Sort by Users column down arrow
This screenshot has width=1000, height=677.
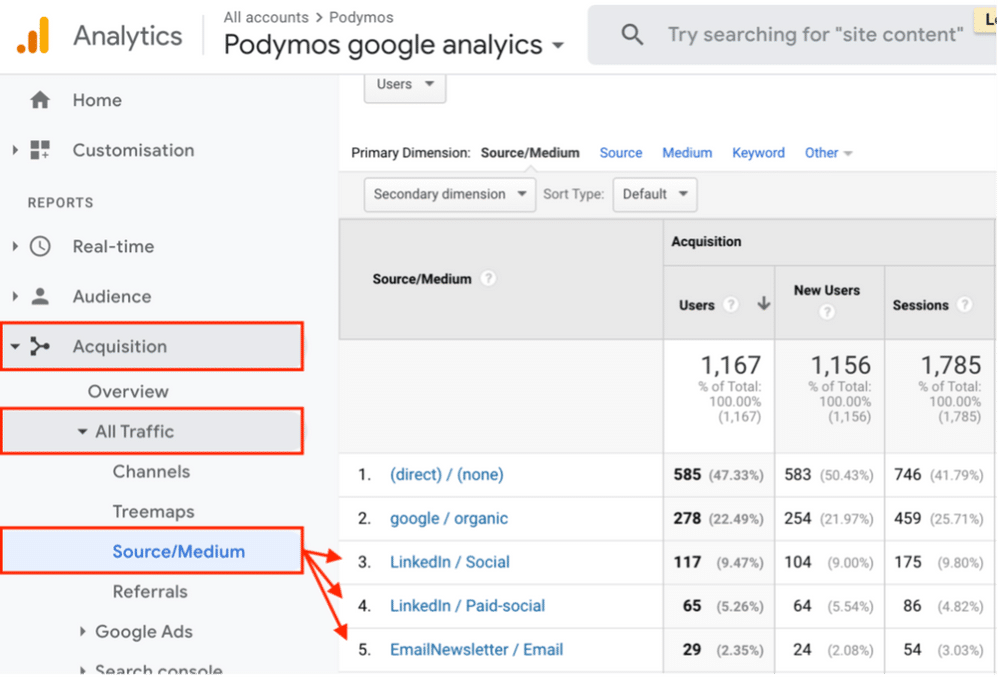coord(763,304)
